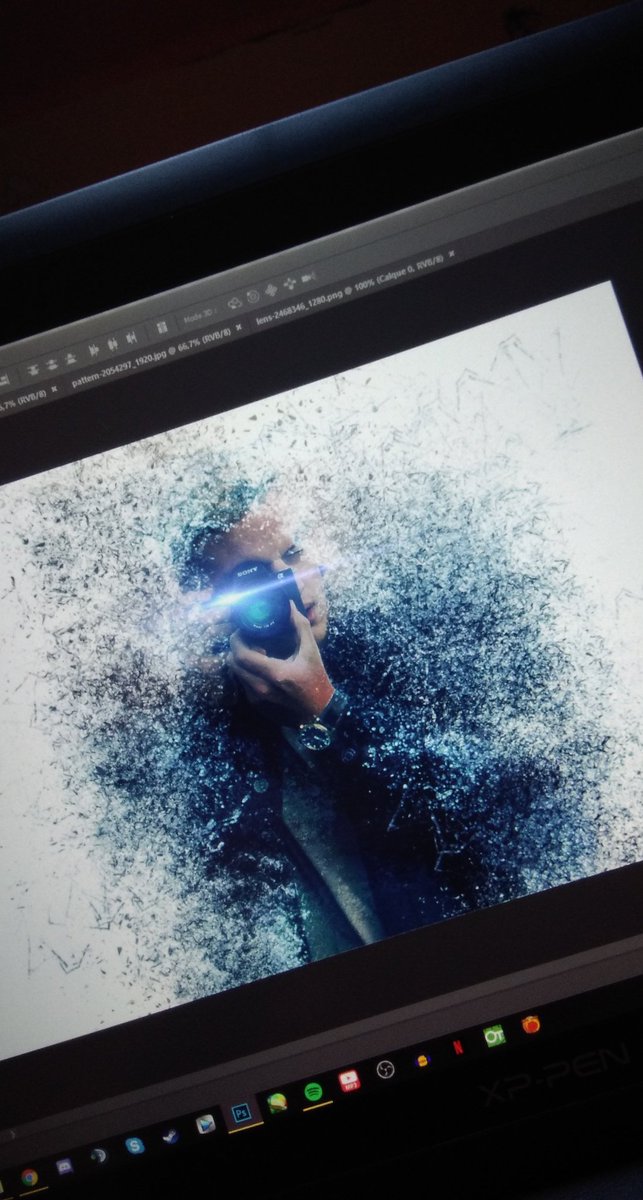Select the 3D Scale camera icon

pos(308,277)
